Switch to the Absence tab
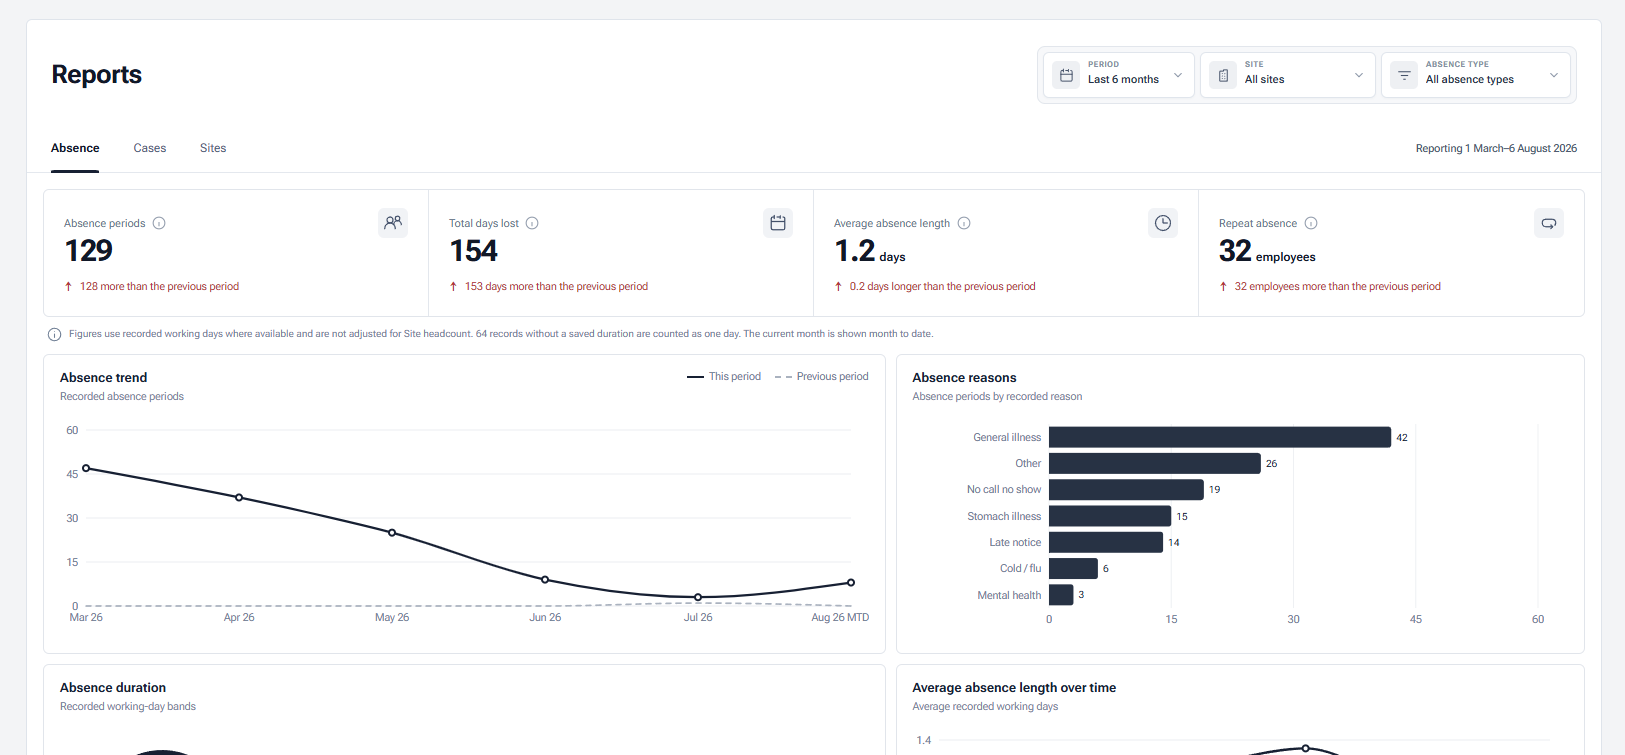 point(75,148)
